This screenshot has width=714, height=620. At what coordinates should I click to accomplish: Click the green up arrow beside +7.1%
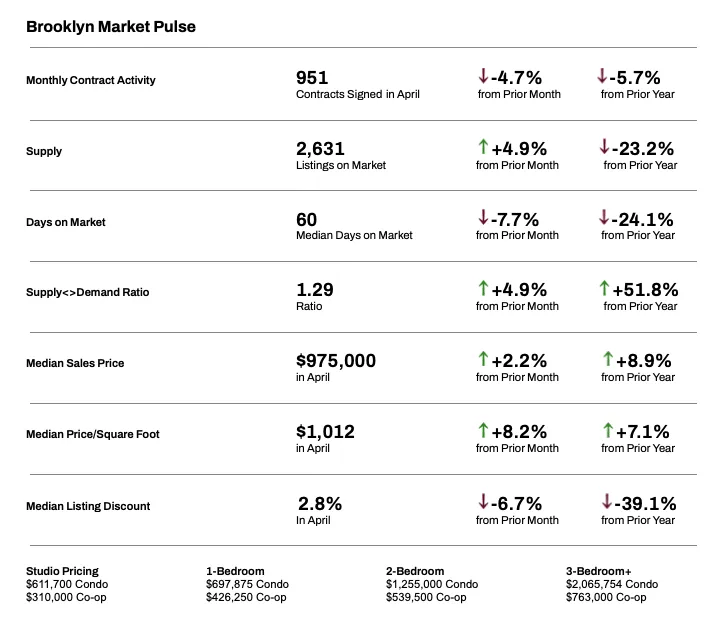(x=604, y=432)
